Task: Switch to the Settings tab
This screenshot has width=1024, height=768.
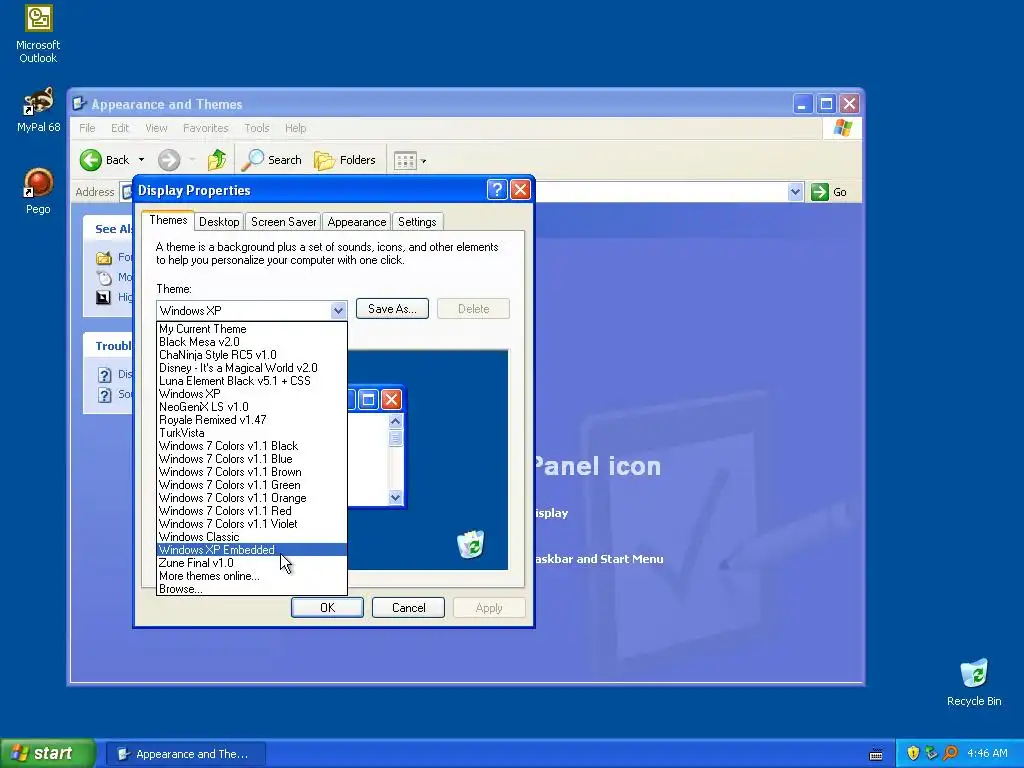Action: tap(417, 222)
